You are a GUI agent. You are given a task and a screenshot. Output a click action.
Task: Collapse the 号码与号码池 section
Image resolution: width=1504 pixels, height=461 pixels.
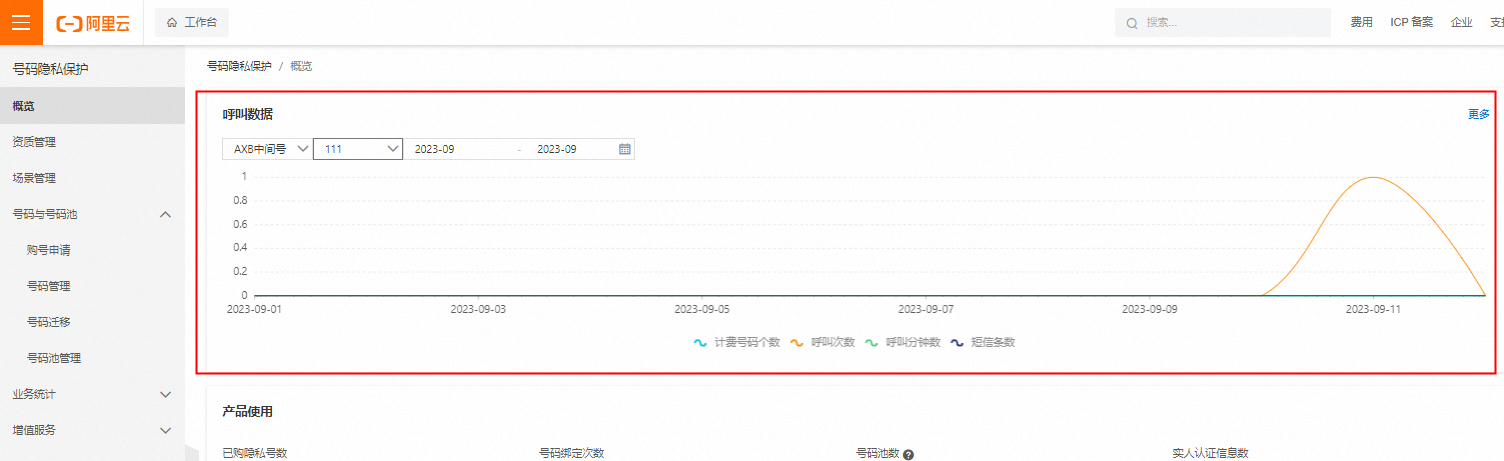click(x=92, y=214)
